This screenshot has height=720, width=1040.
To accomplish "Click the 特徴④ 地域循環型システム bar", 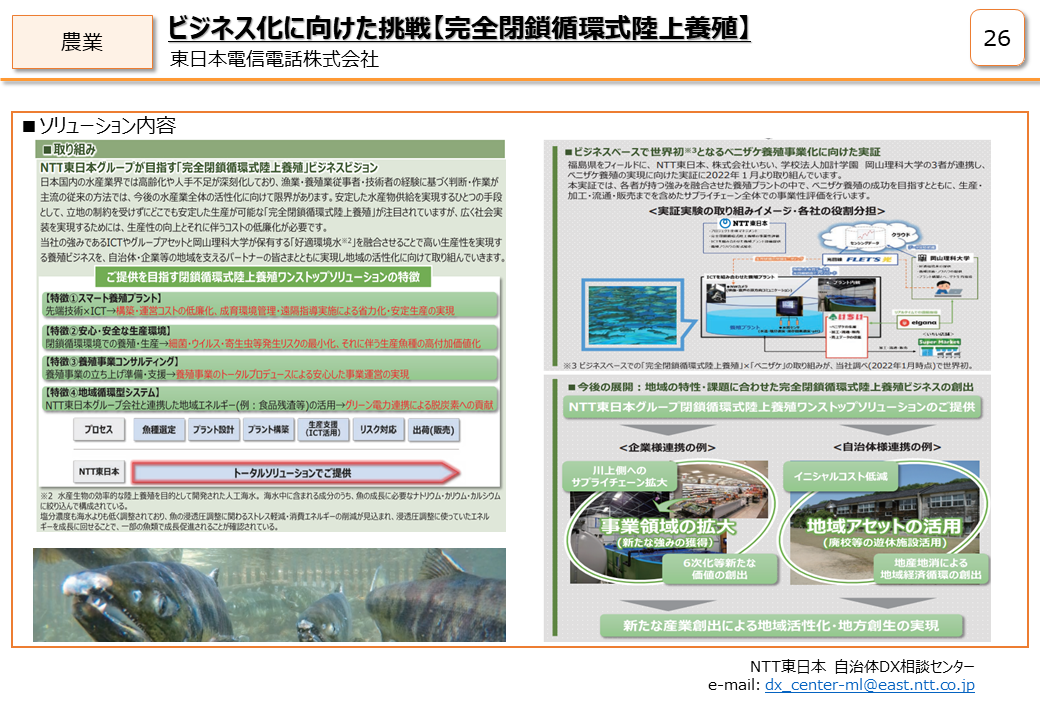I will (x=271, y=400).
